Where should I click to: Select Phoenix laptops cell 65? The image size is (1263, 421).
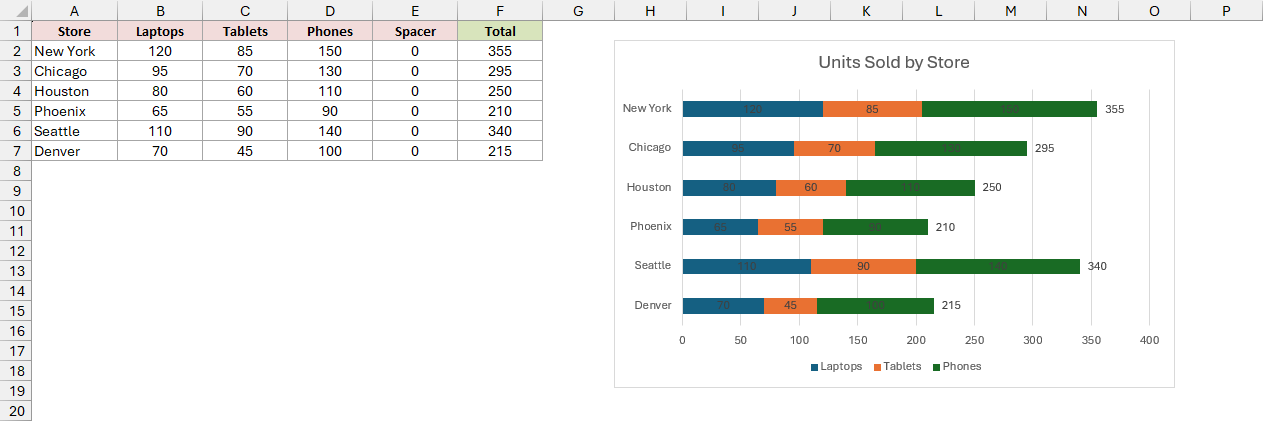click(160, 111)
